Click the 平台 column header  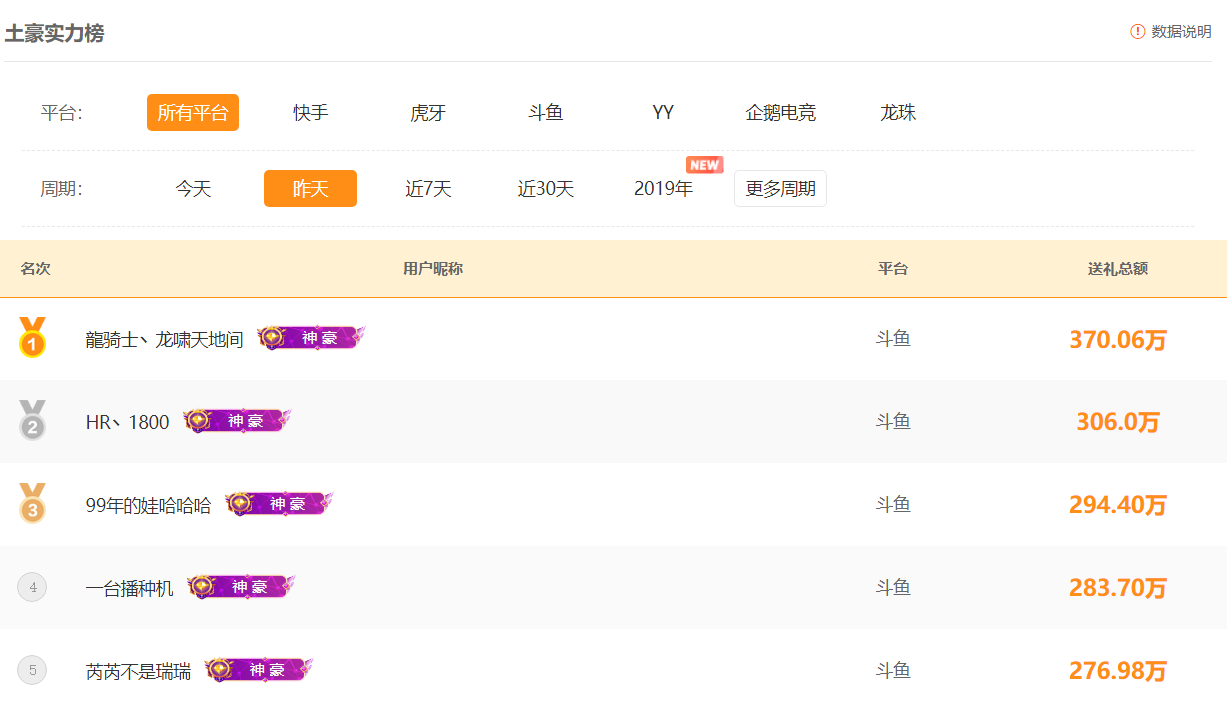click(893, 269)
